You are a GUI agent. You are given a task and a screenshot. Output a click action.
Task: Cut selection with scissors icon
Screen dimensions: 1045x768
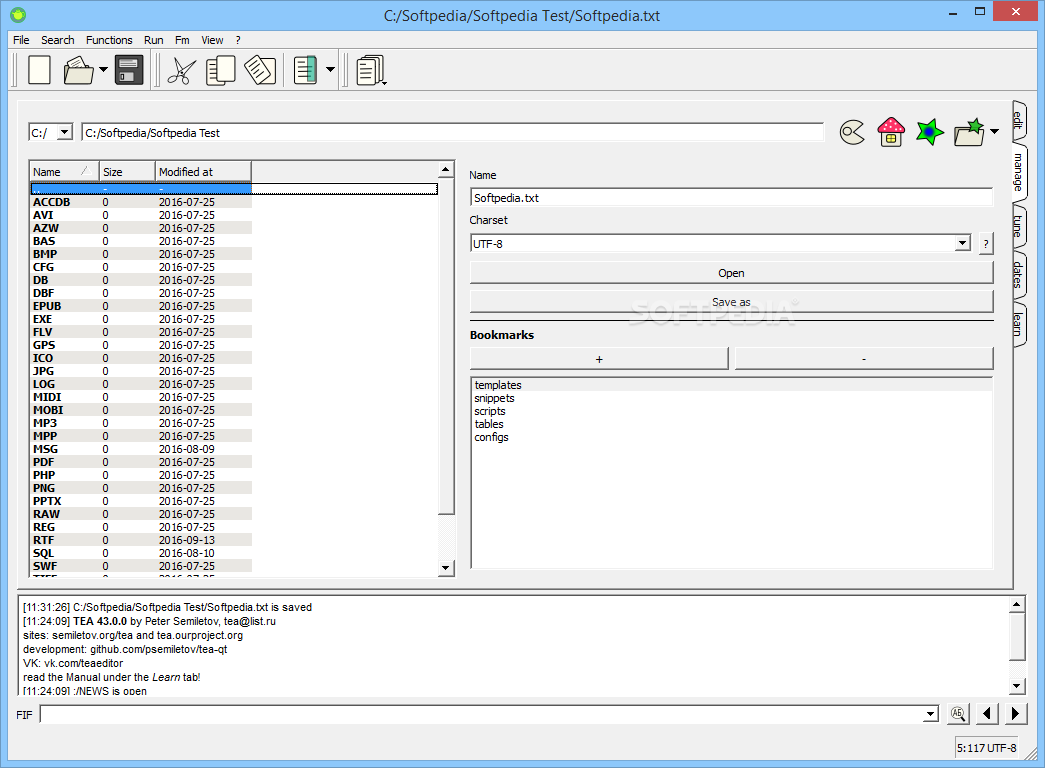coord(181,71)
